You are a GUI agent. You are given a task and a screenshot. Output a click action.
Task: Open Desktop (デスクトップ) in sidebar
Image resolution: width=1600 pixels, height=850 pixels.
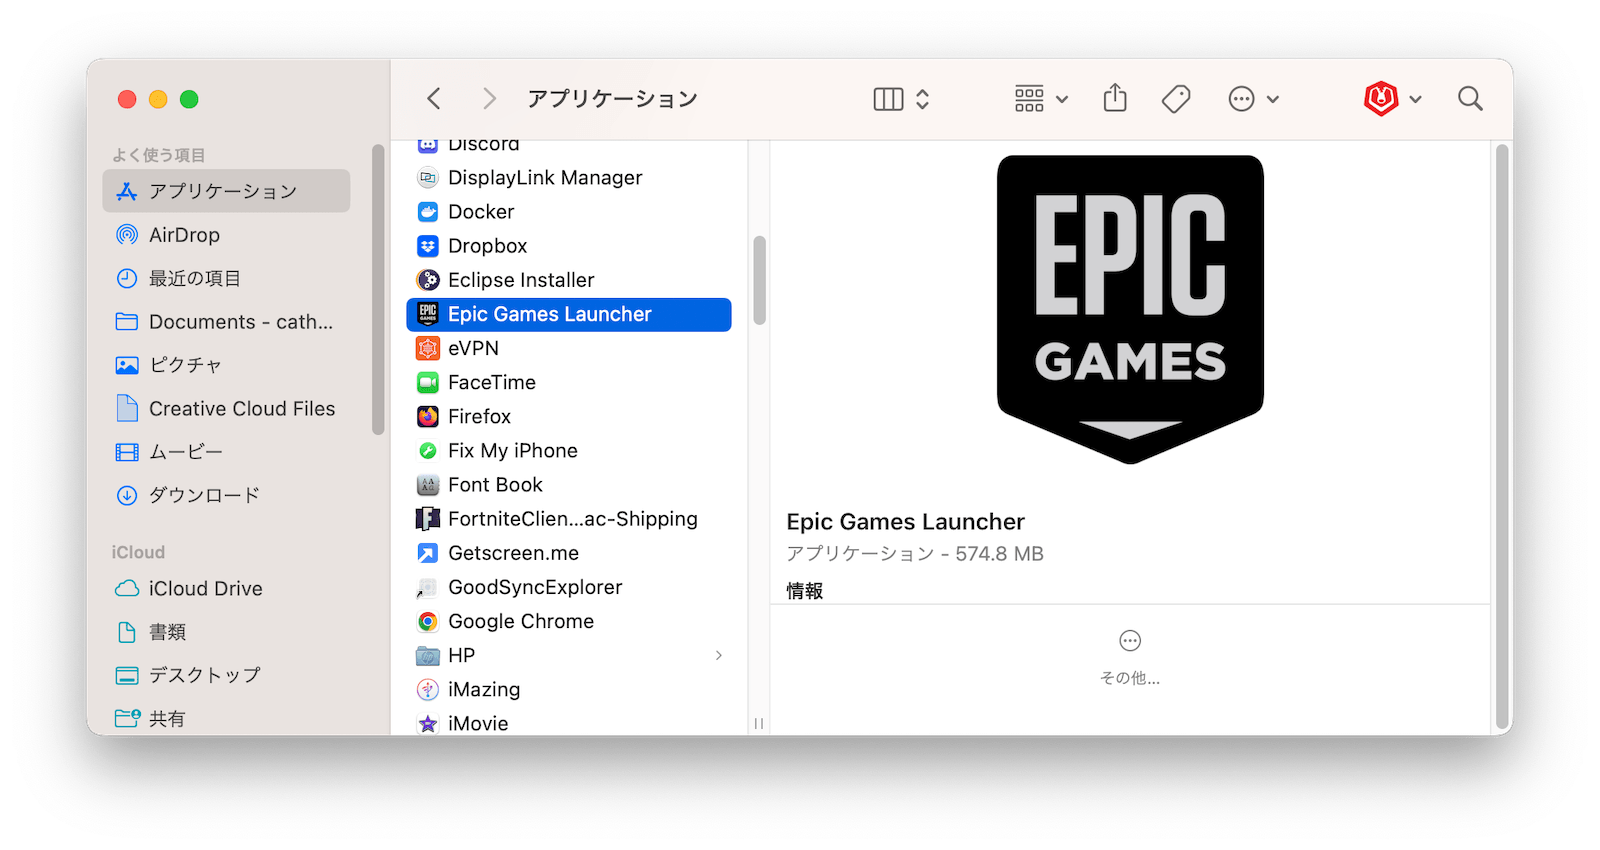(x=226, y=675)
